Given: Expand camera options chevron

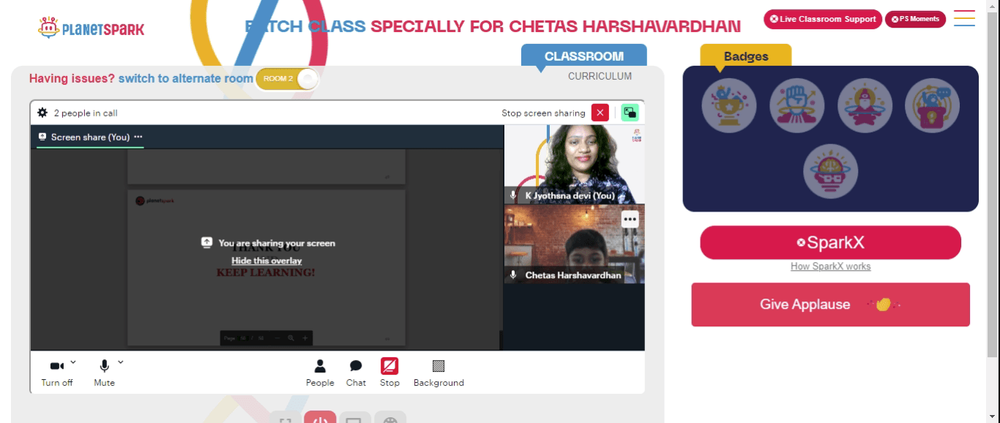Looking at the screenshot, I should pyautogui.click(x=73, y=362).
